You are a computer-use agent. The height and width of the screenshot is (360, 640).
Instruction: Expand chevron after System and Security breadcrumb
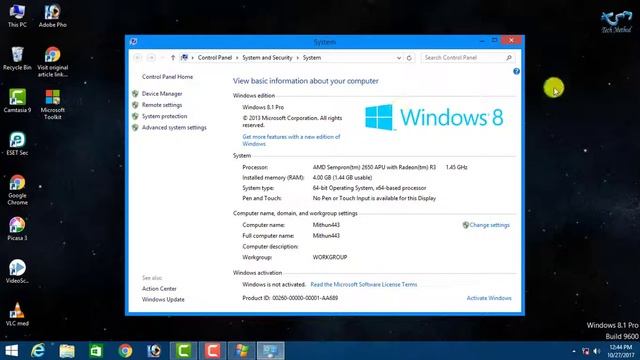[x=297, y=58]
